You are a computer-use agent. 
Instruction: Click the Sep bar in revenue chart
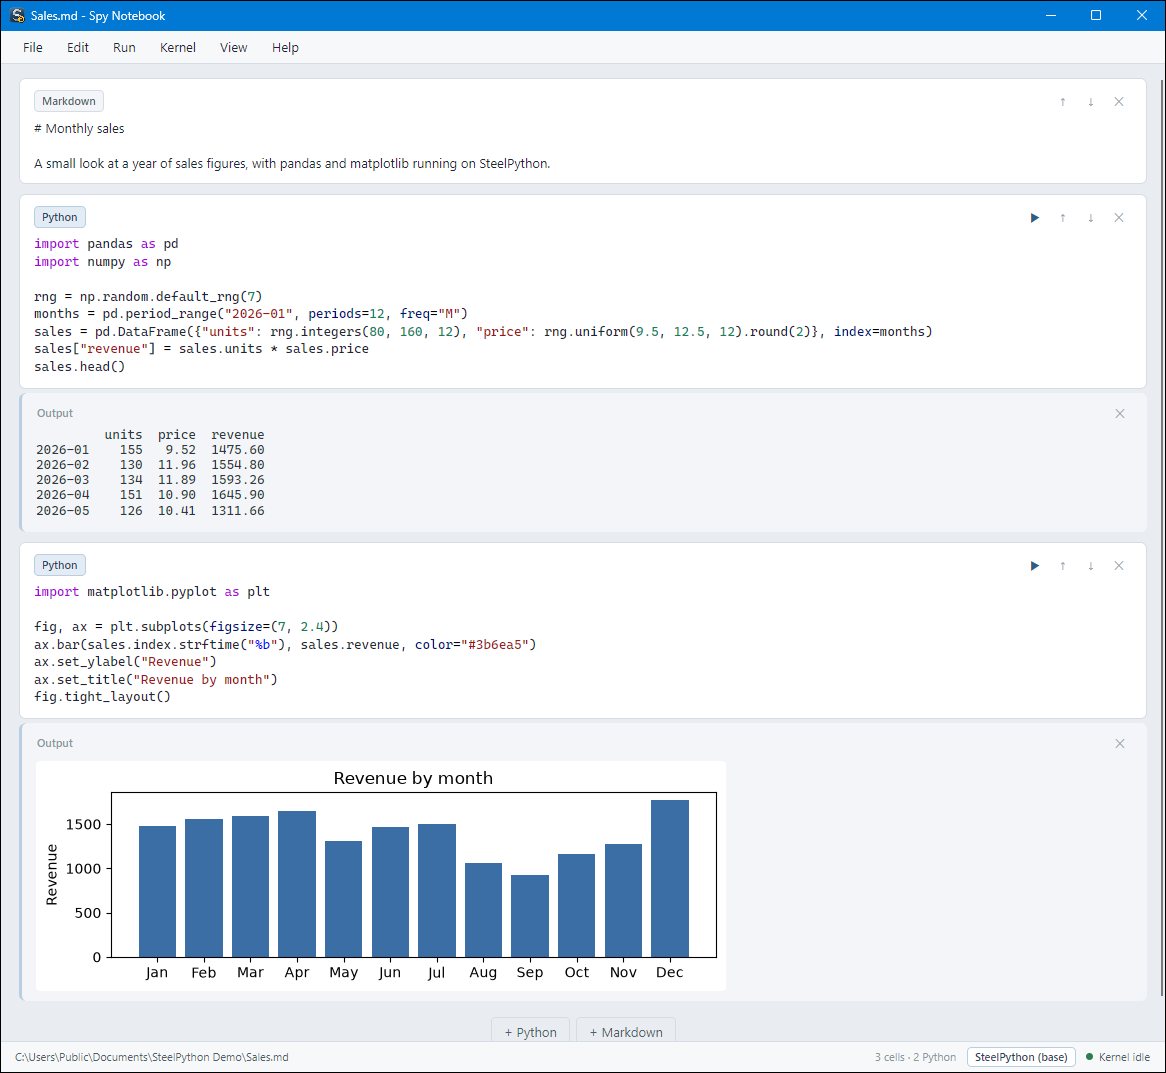(x=529, y=916)
